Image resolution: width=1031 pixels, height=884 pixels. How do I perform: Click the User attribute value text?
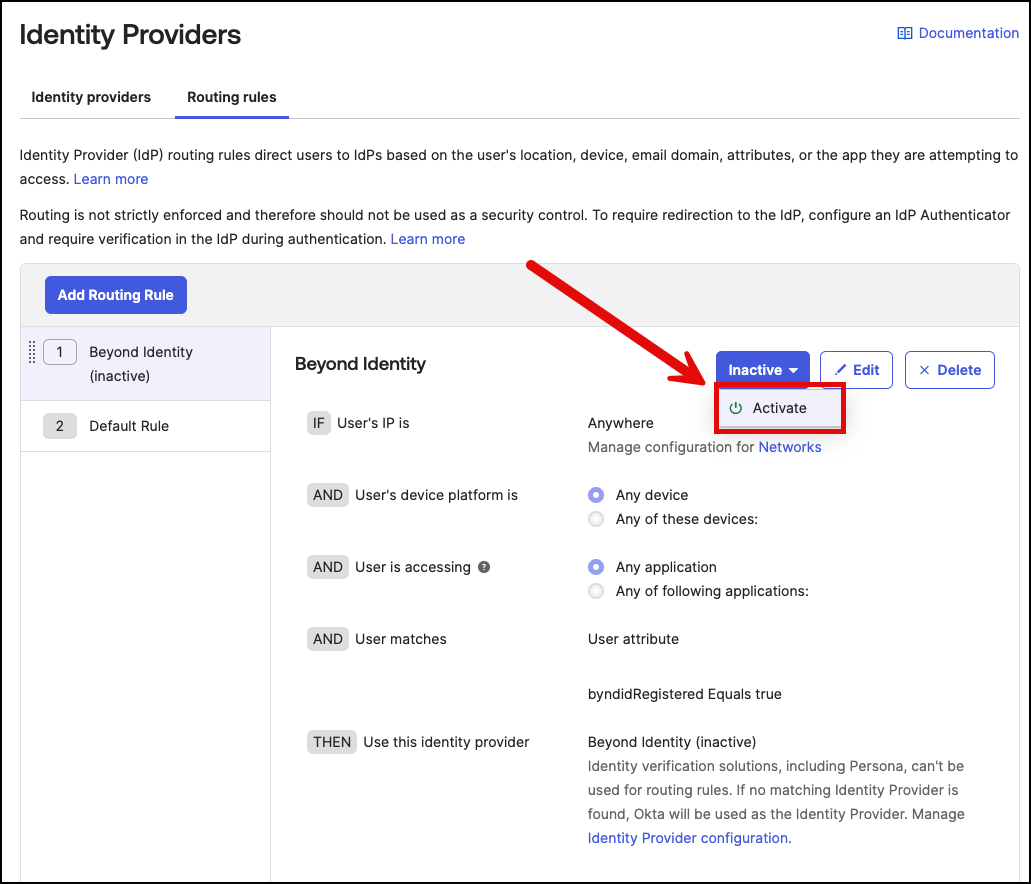[x=633, y=639]
